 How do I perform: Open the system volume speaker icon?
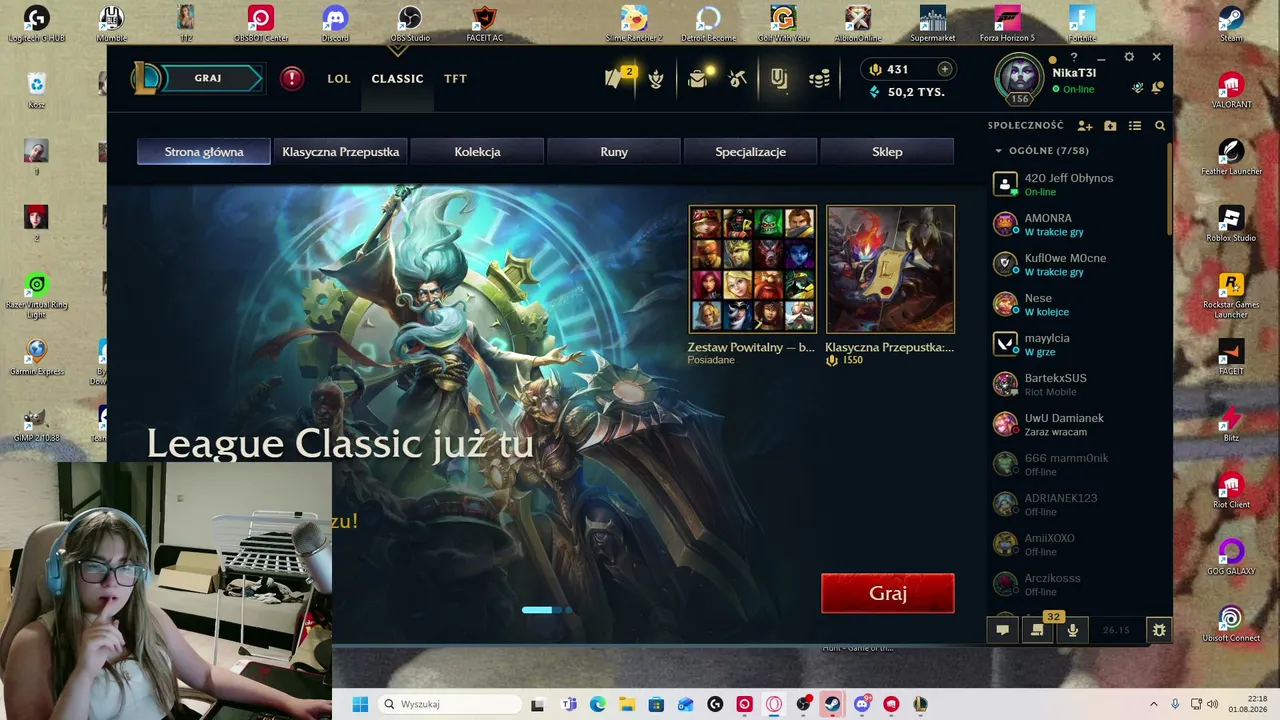1213,704
